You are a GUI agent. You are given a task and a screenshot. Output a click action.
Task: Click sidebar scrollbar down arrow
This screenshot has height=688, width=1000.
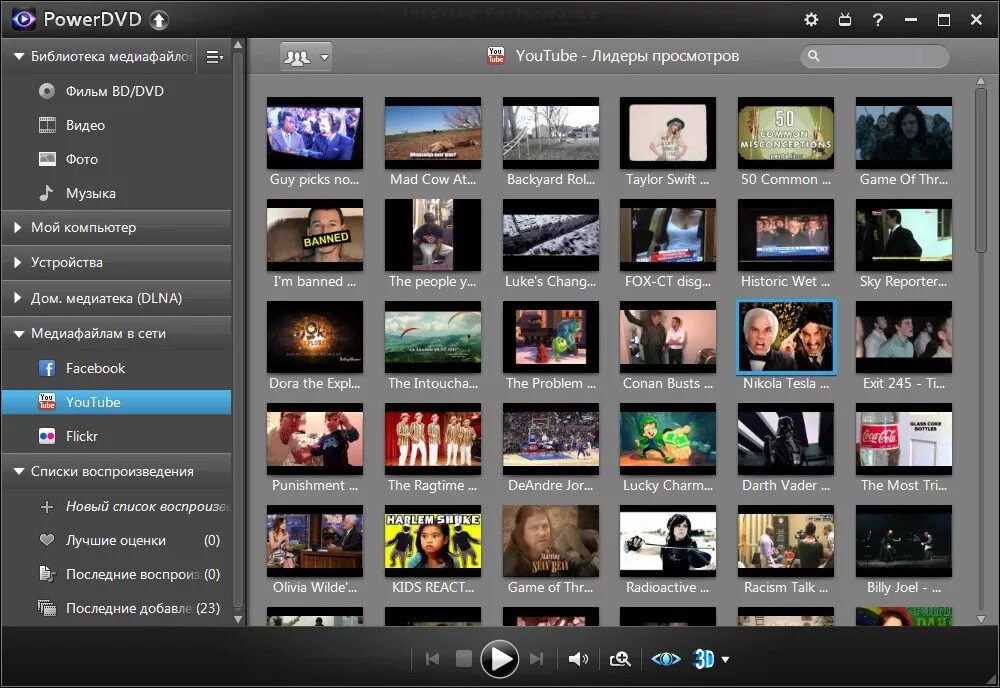[x=238, y=618]
